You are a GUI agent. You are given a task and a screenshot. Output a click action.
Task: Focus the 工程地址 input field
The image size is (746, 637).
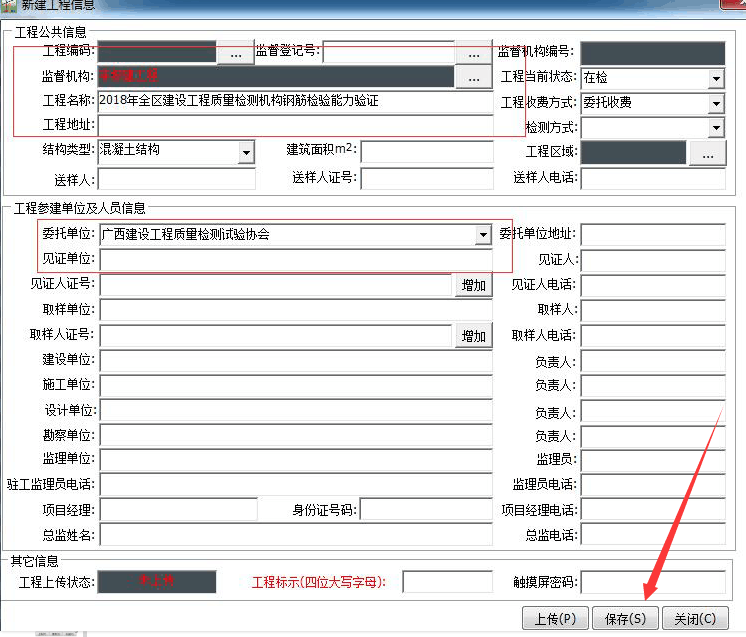[x=295, y=126]
